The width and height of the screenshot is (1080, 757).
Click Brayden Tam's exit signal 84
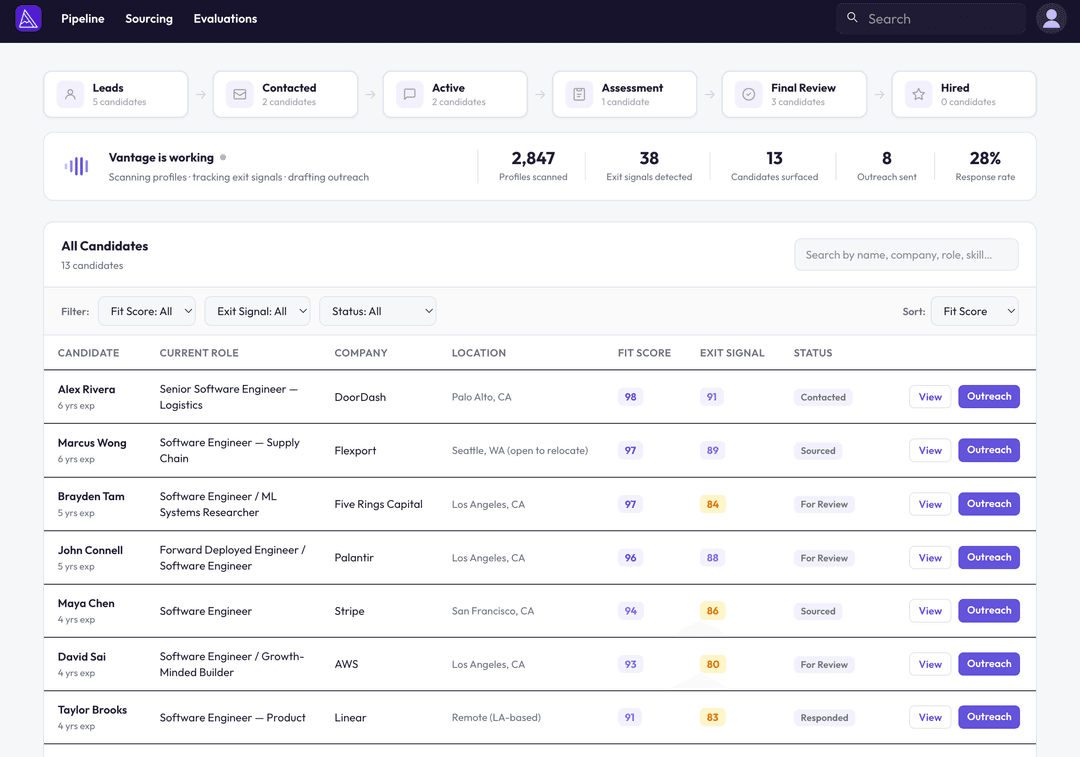(712, 504)
